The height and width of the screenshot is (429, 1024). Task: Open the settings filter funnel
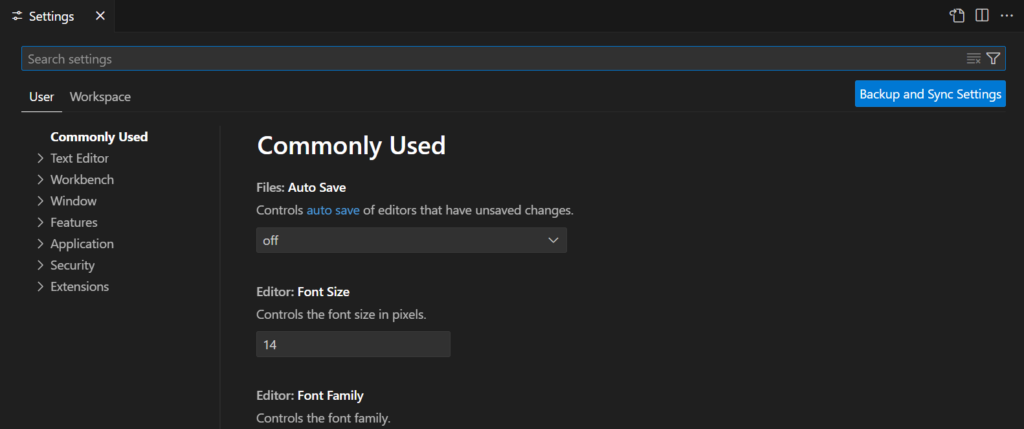[993, 59]
